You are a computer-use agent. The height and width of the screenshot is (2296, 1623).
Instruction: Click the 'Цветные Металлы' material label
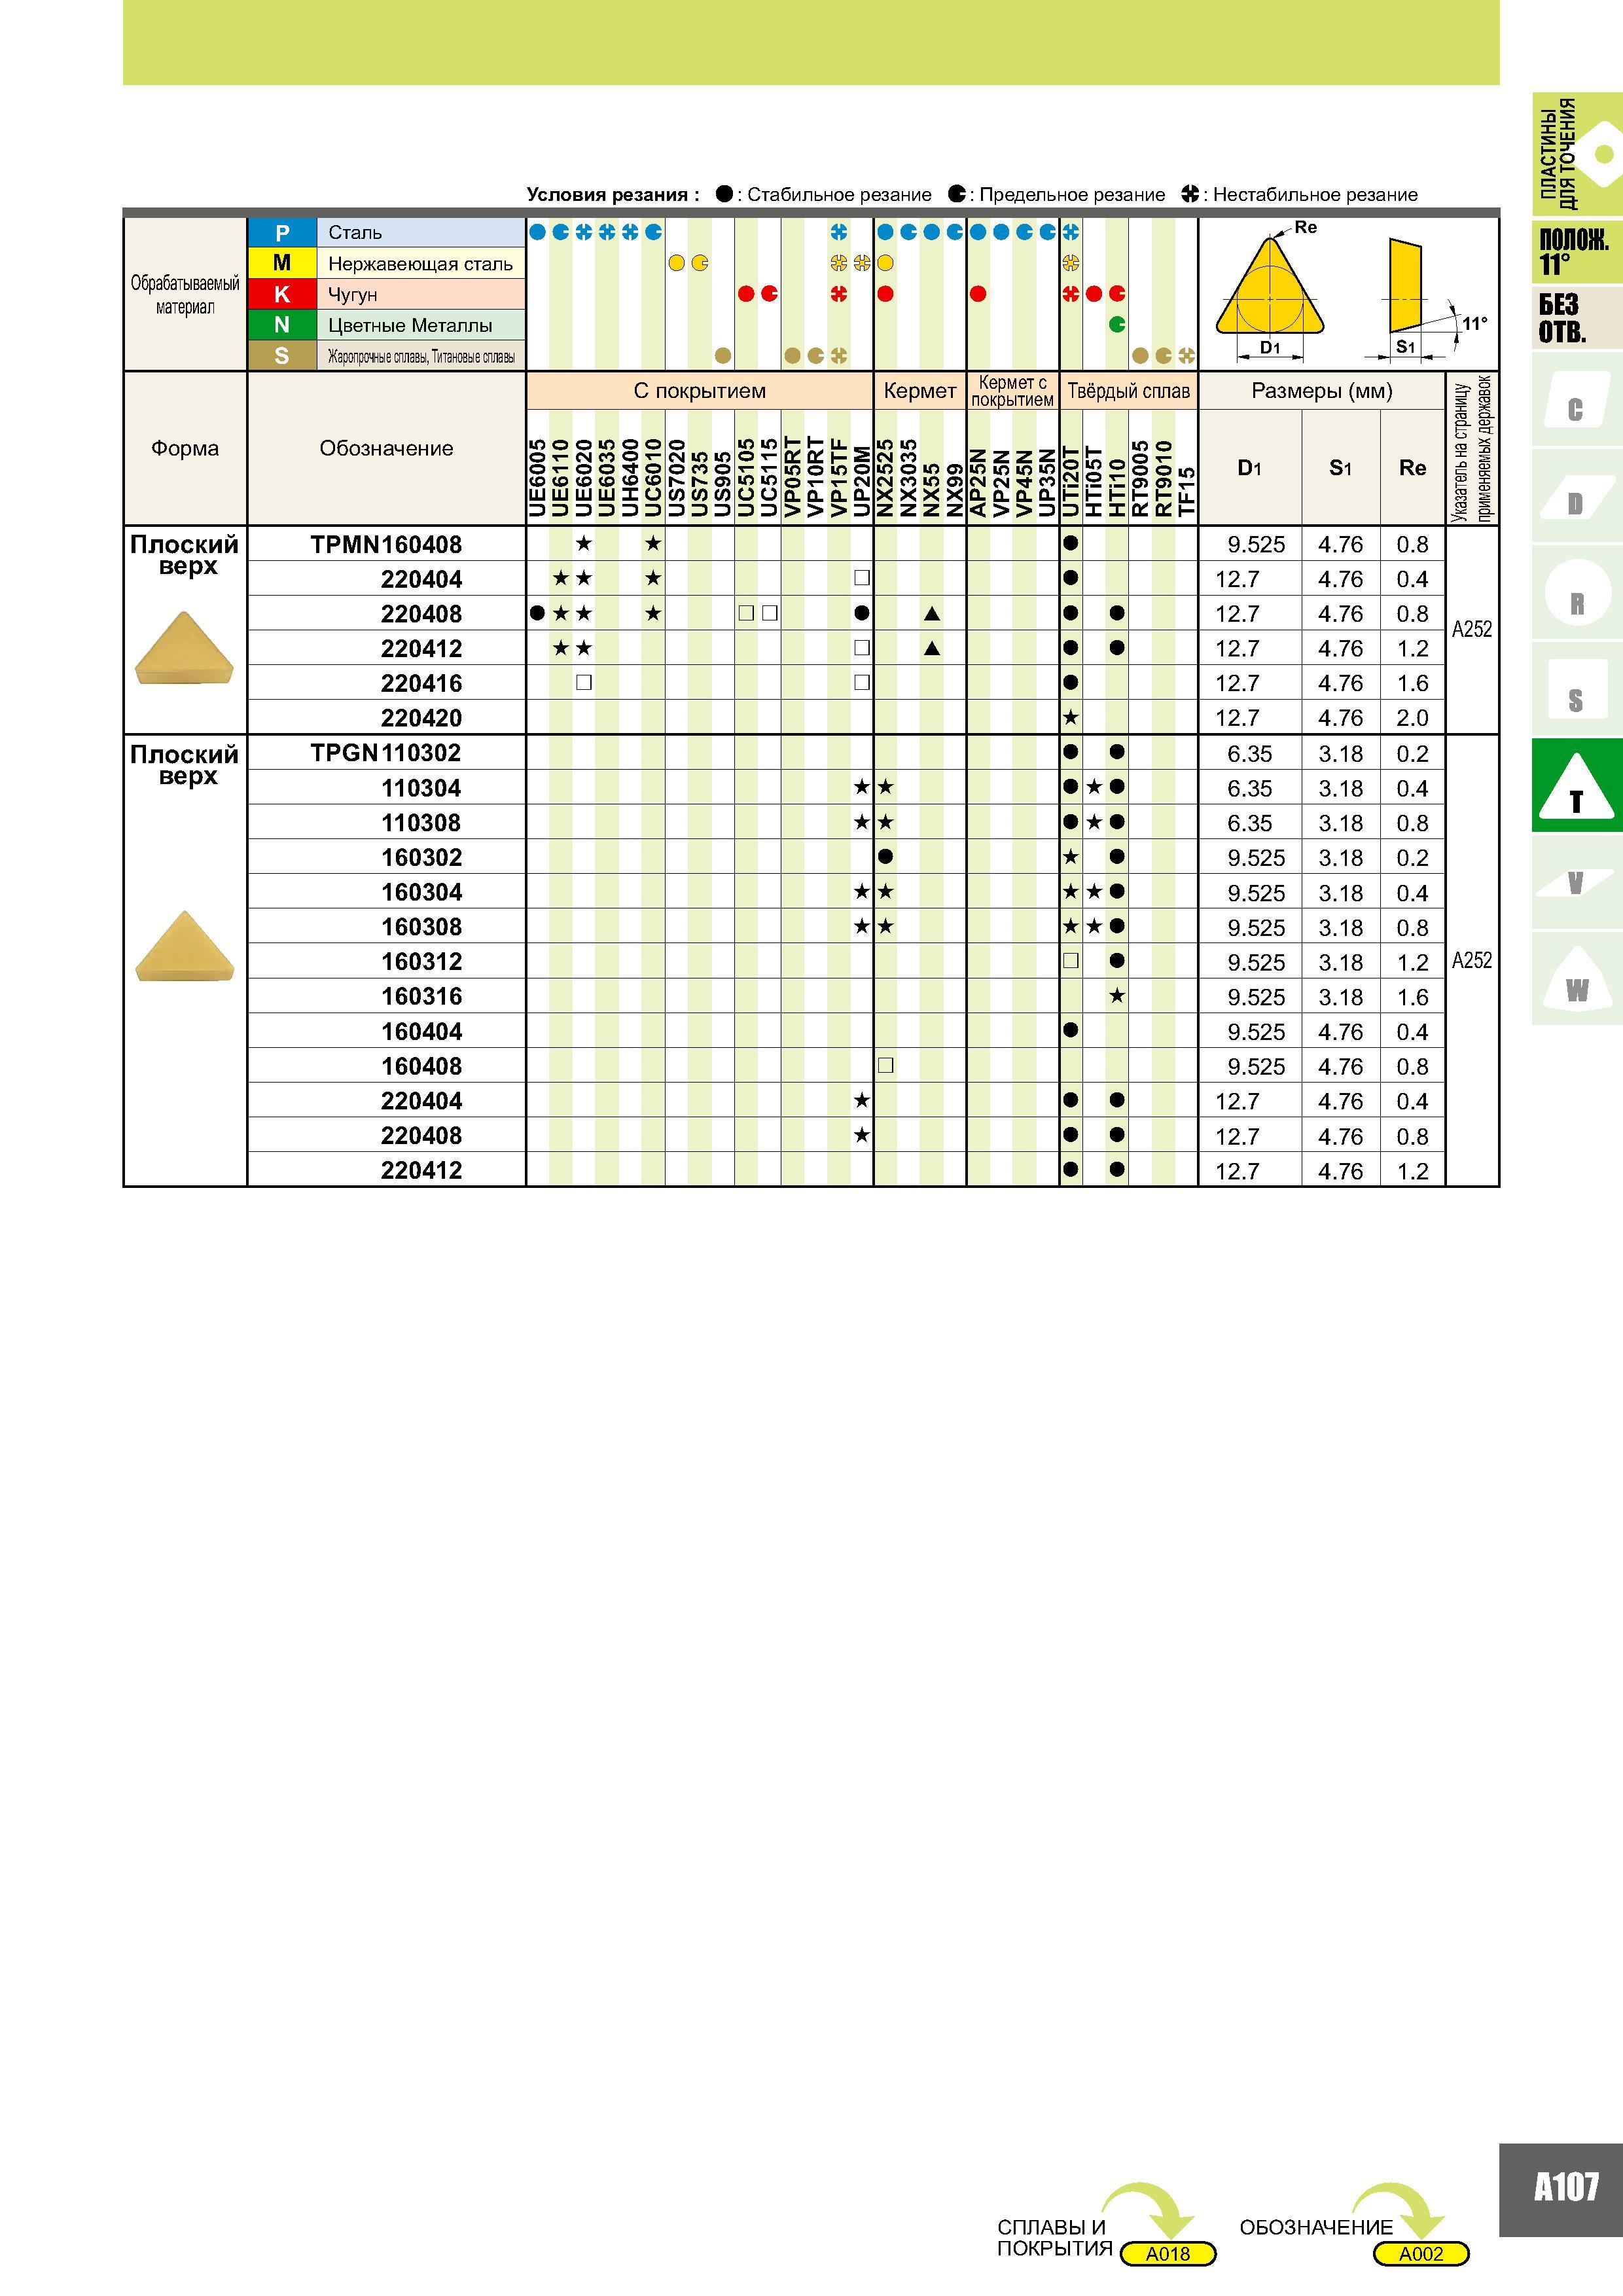pos(410,325)
